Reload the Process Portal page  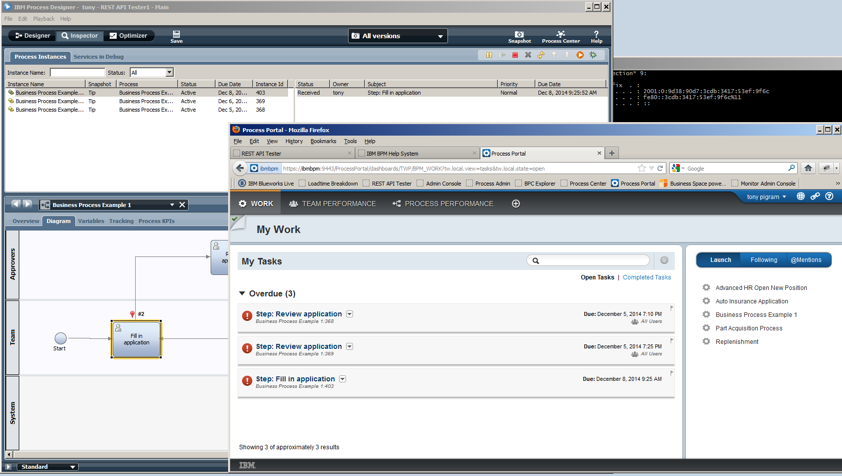(660, 168)
